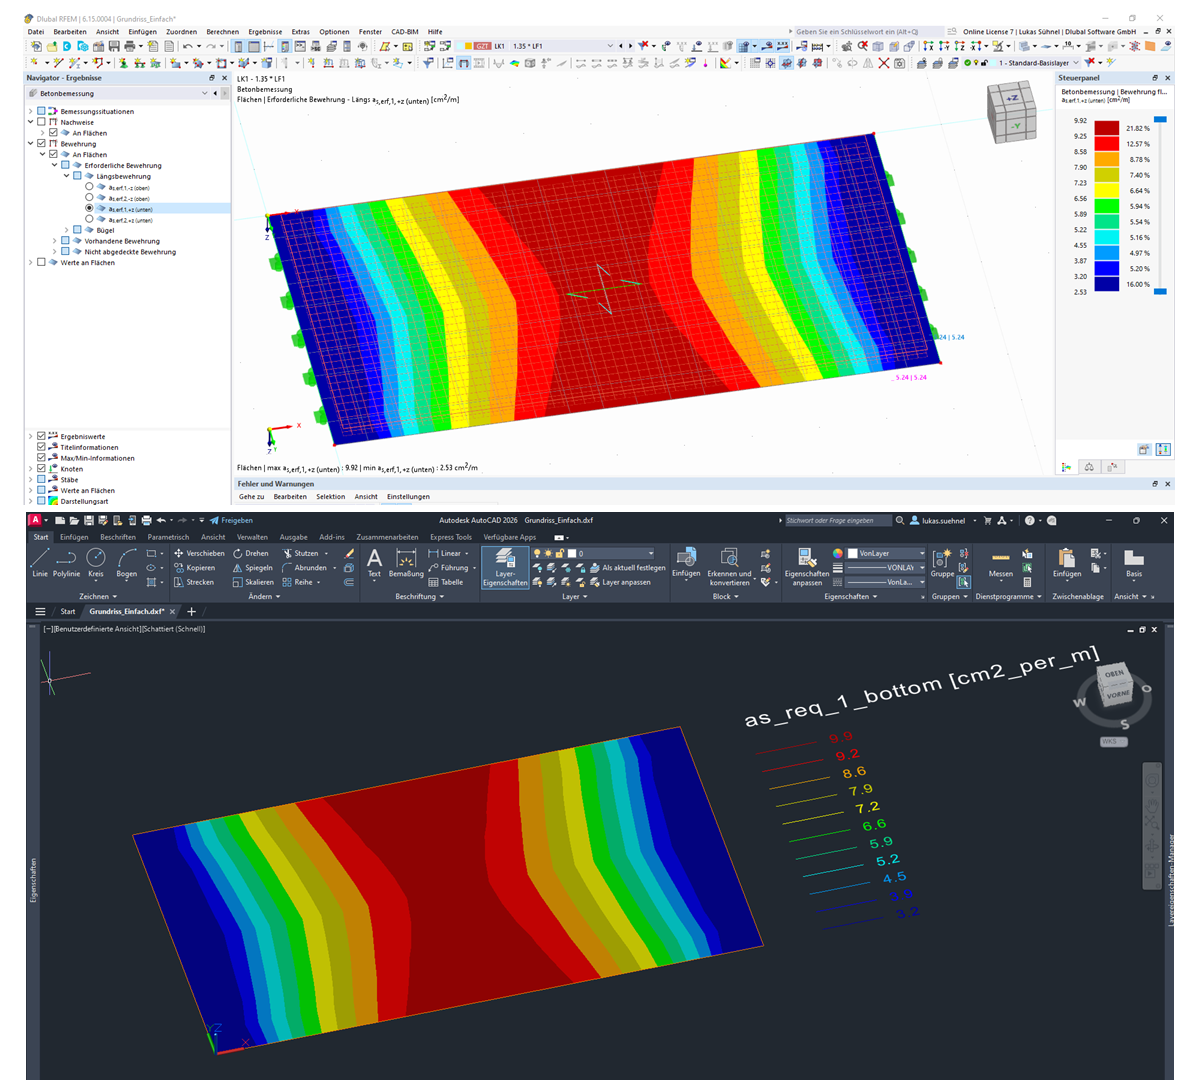Select the as,erf,2,+z (unten) radio button
Viewport: 1200px width, 1080px height.
89,219
